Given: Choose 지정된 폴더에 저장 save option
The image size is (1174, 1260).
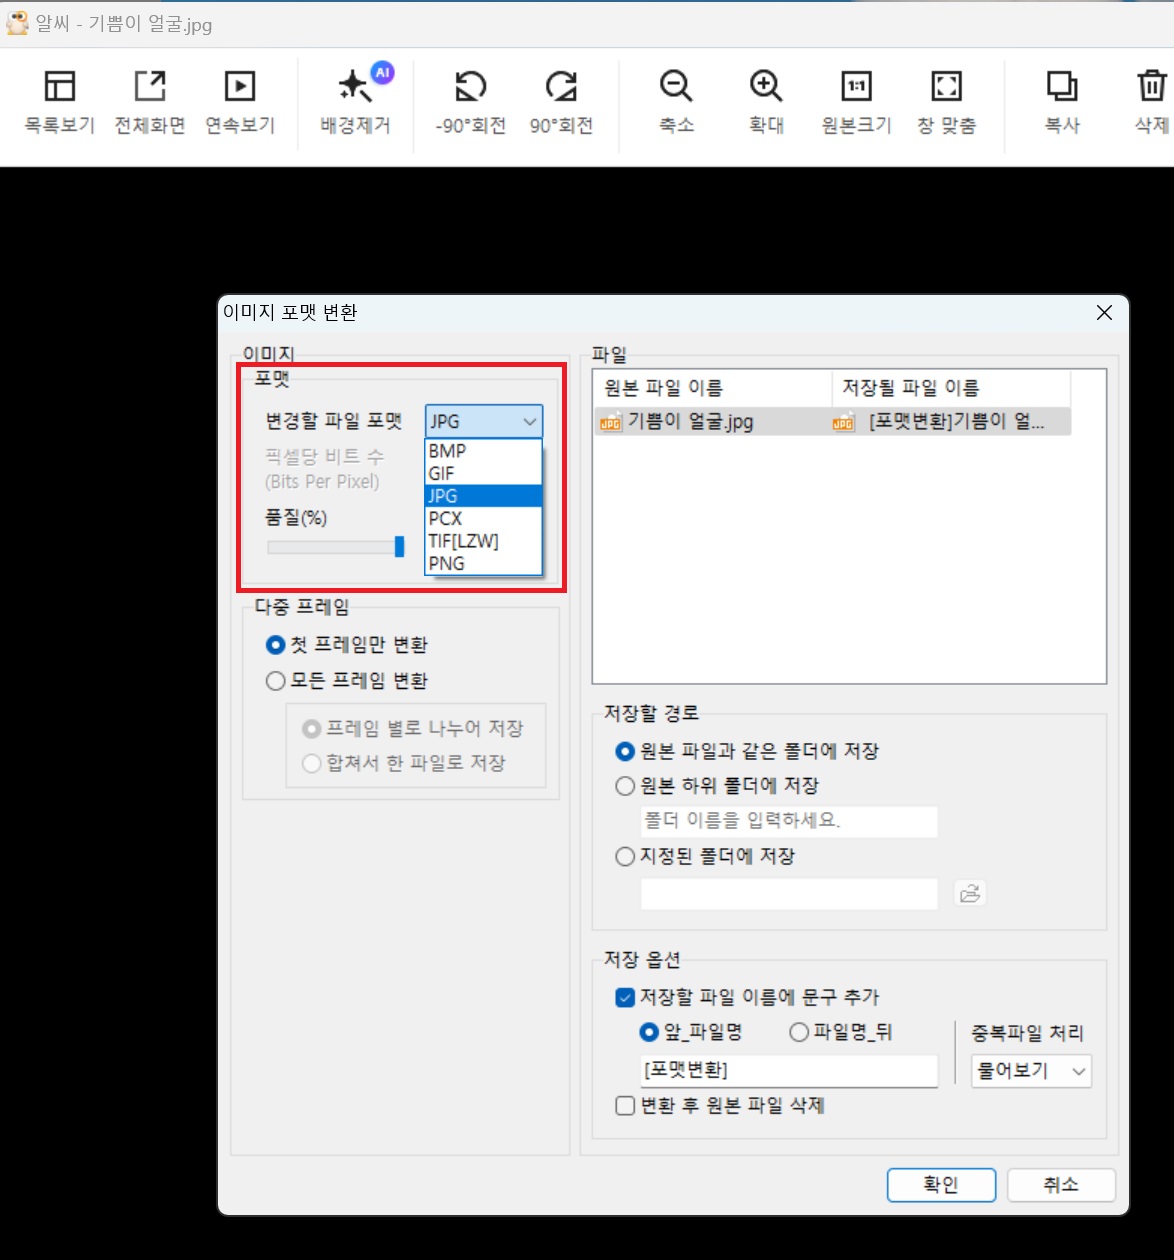Looking at the screenshot, I should click(x=624, y=856).
